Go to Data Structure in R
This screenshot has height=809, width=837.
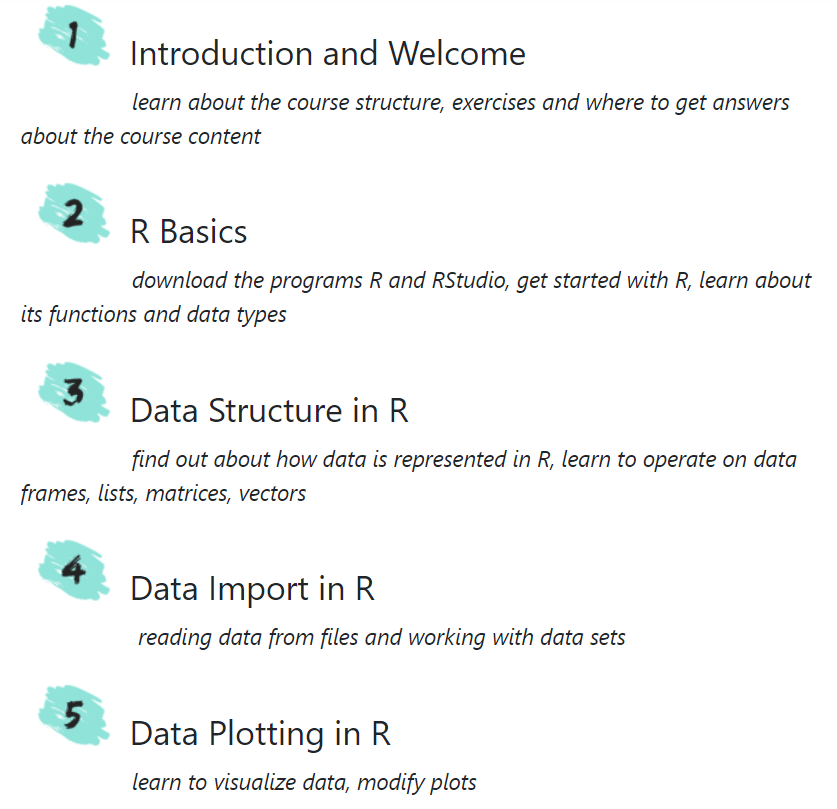coord(269,411)
